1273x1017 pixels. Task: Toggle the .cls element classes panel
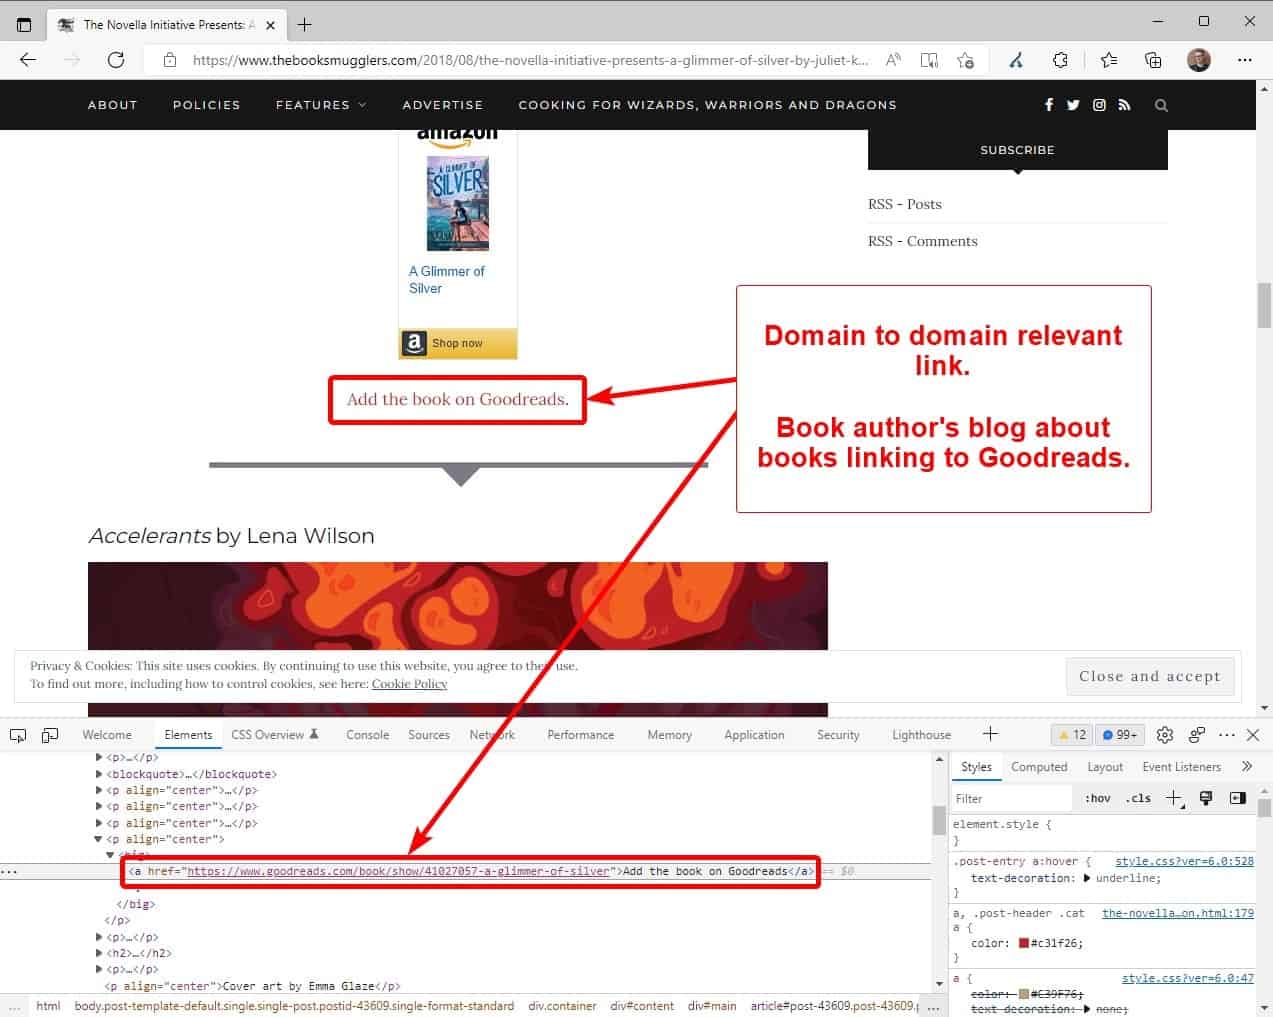(x=1138, y=798)
